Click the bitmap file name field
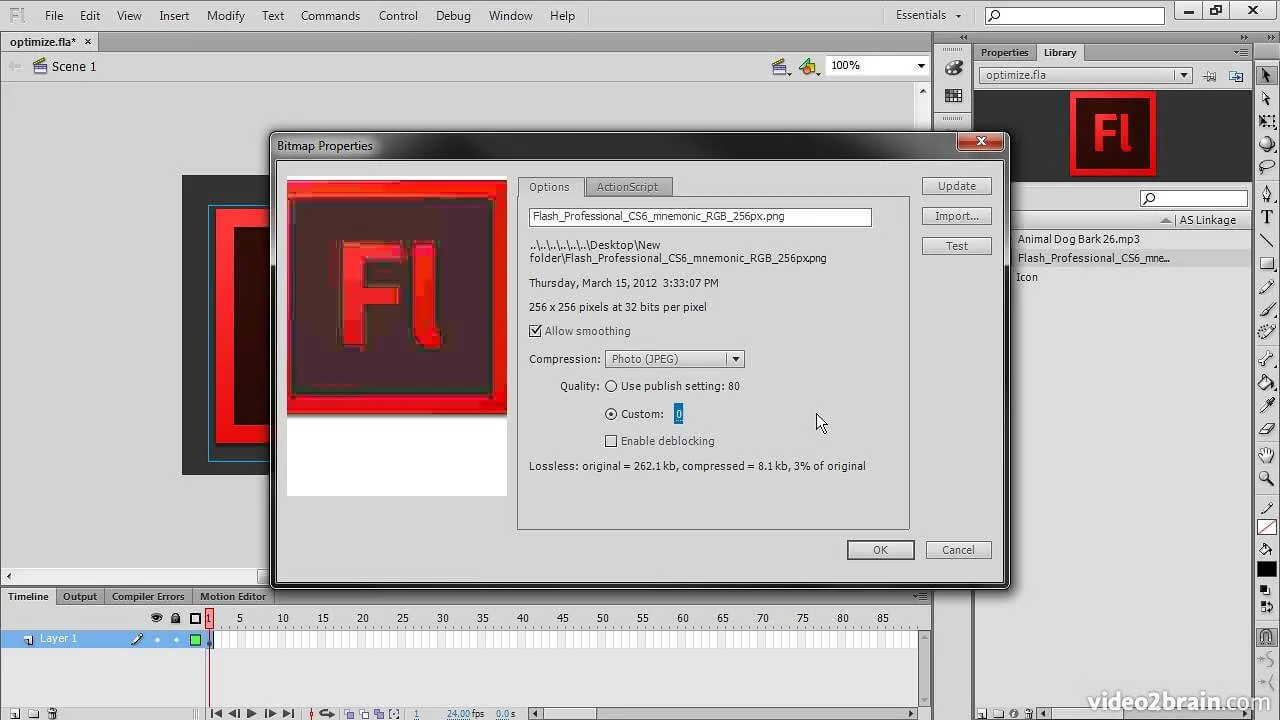Image resolution: width=1280 pixels, height=720 pixels. [700, 217]
